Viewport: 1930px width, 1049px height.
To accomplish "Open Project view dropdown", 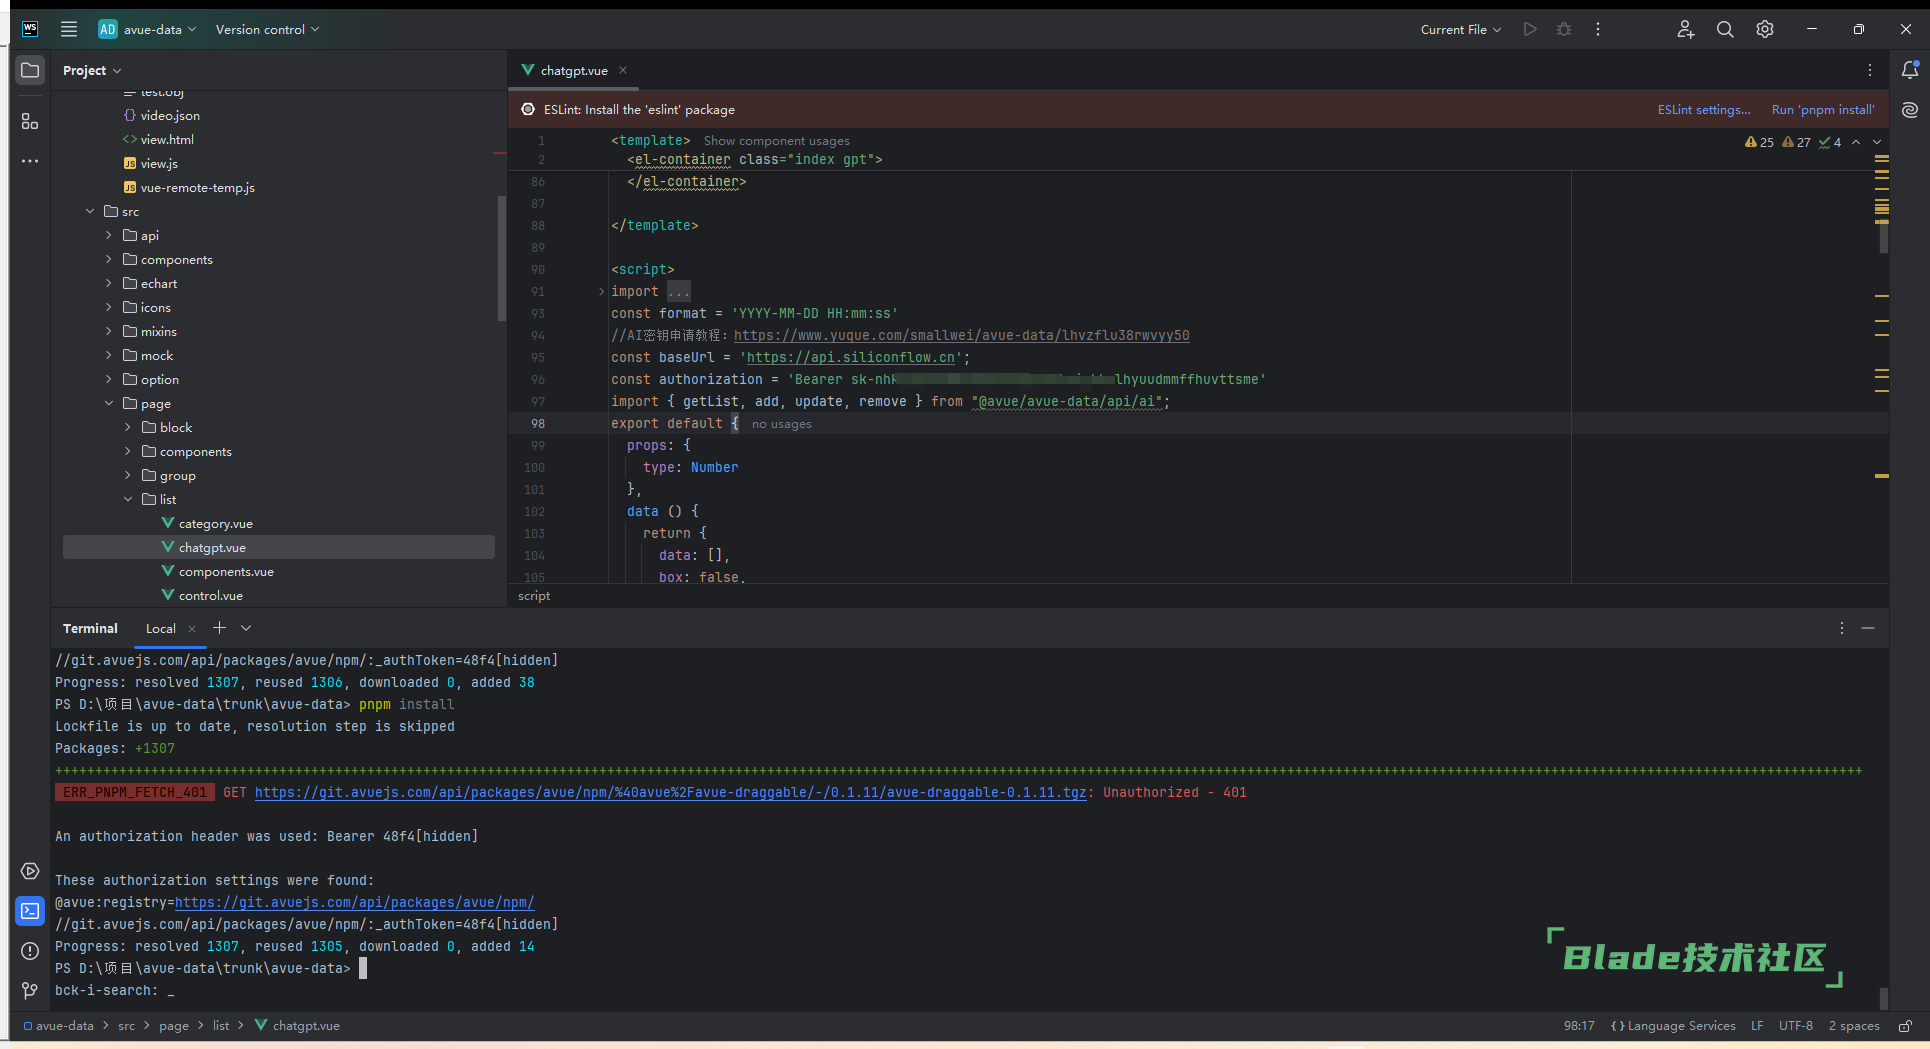I will (x=92, y=70).
